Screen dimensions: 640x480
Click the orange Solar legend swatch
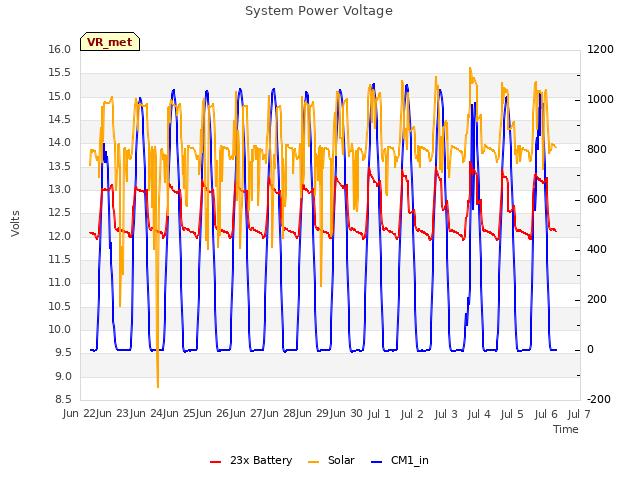click(313, 462)
